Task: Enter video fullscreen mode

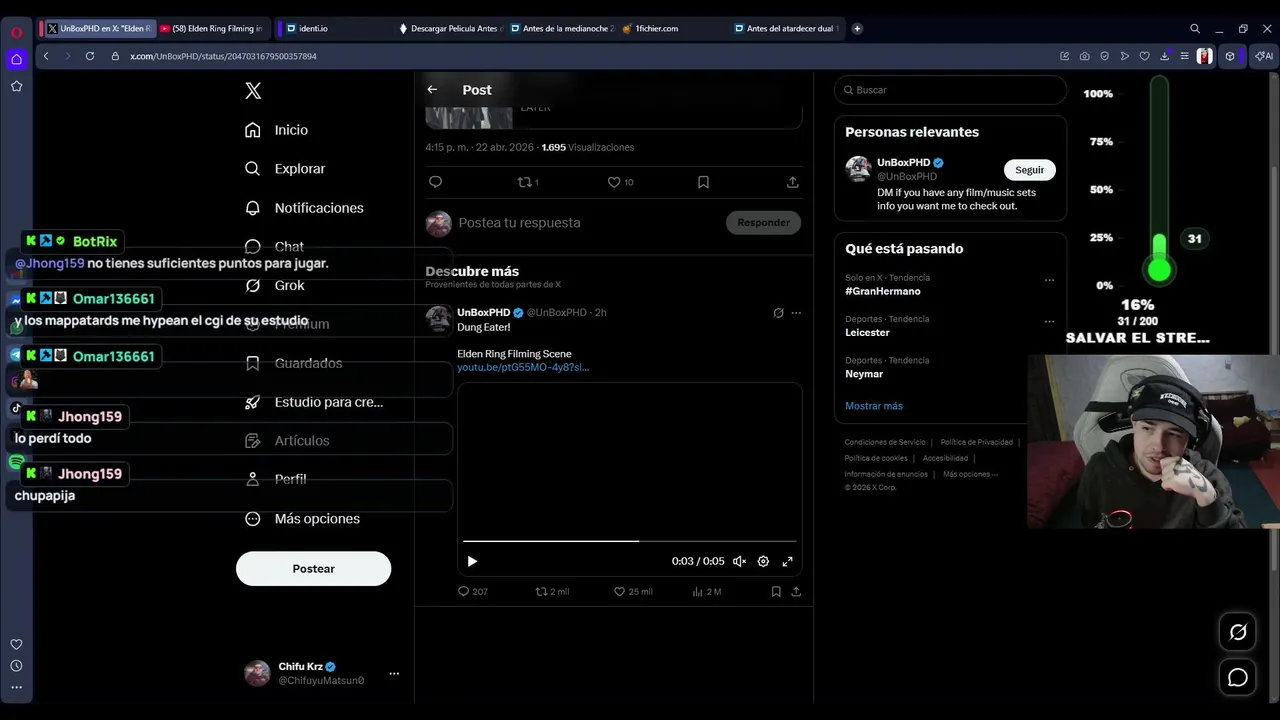Action: pos(787,562)
